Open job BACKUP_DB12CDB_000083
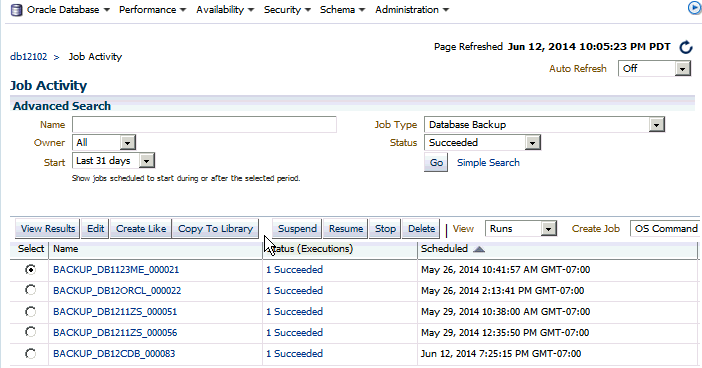702x368 pixels. click(114, 354)
